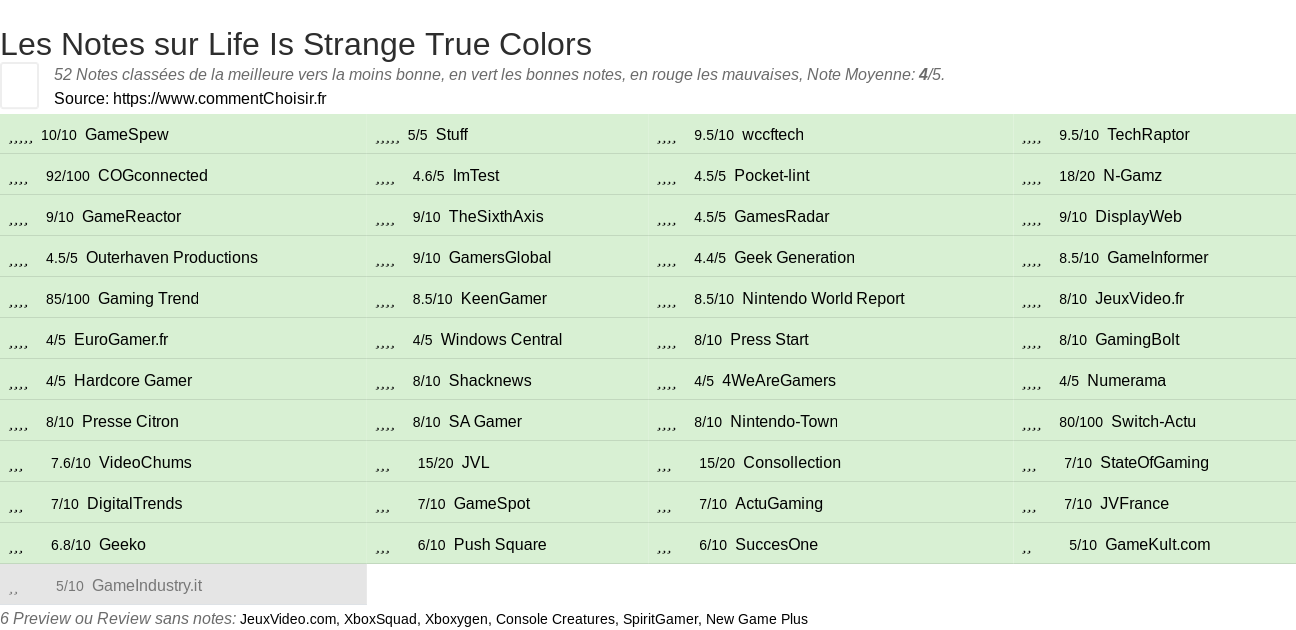Open the XboxSquad preview link
Screen dimensions: 1296x630
380,619
